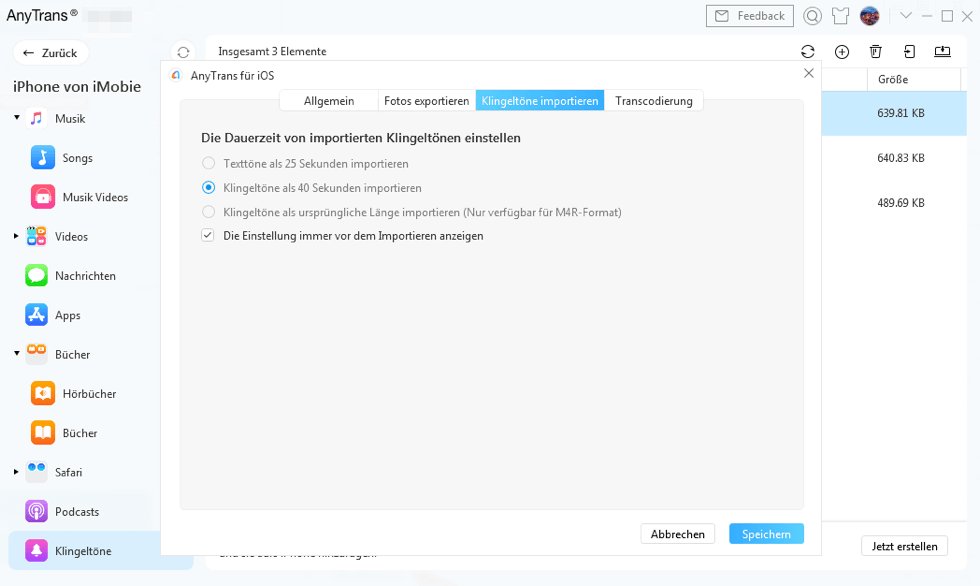Viewport: 980px width, 586px height.
Task: Select the row with 640.83 KB
Action: [894, 158]
